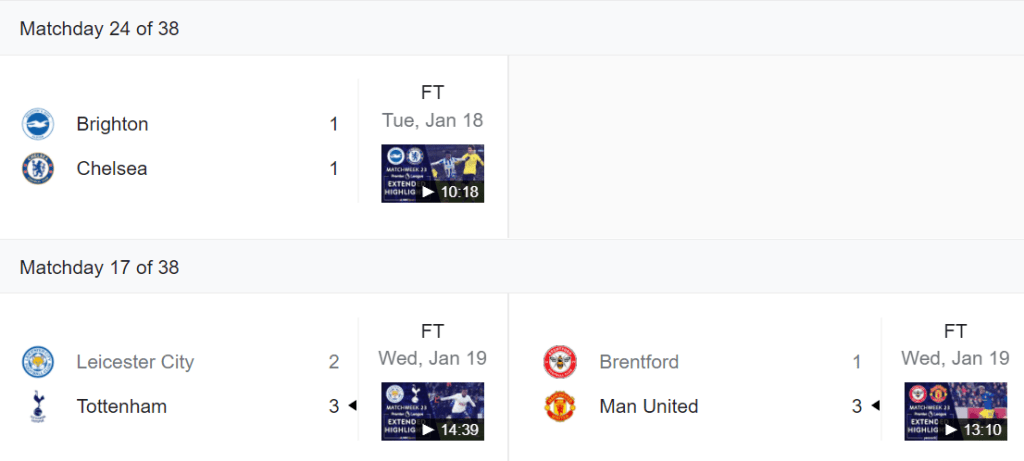This screenshot has height=461, width=1024.
Task: Click the Brentford club crest
Action: pos(560,362)
